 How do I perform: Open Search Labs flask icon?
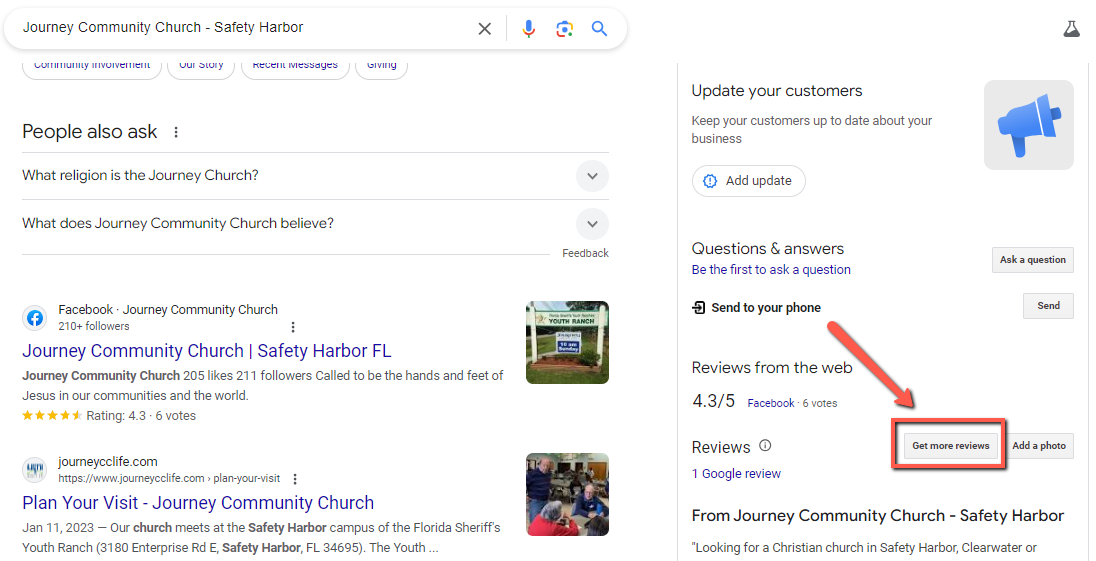(1072, 29)
